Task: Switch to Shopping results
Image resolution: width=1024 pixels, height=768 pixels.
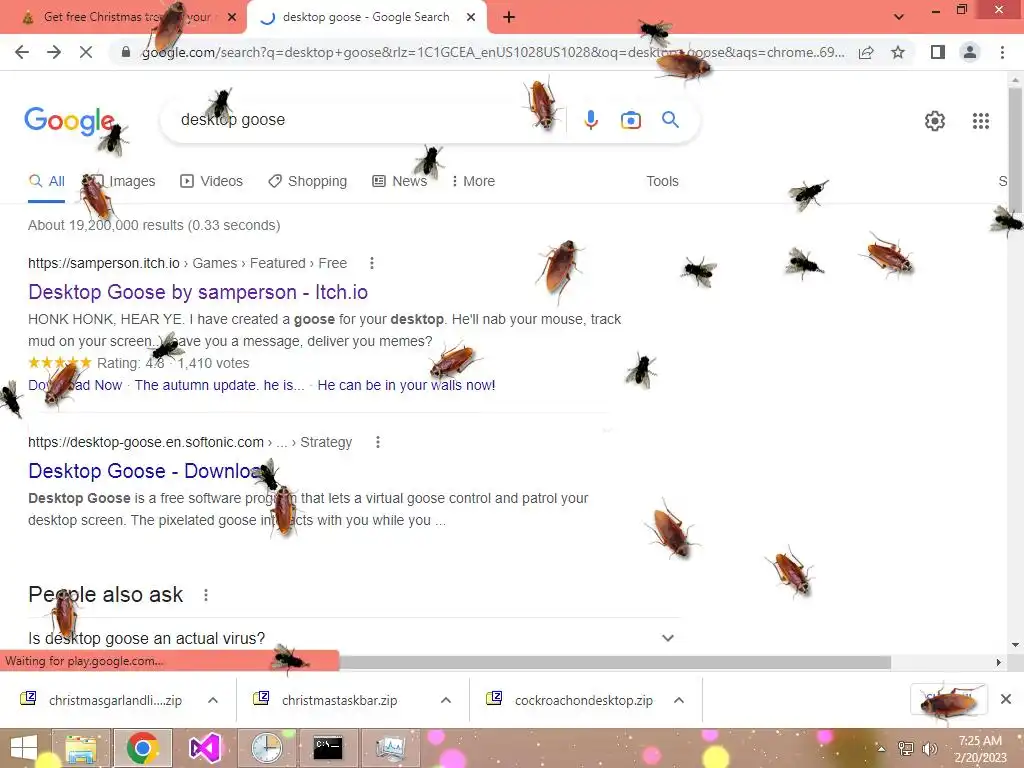Action: [x=308, y=182]
